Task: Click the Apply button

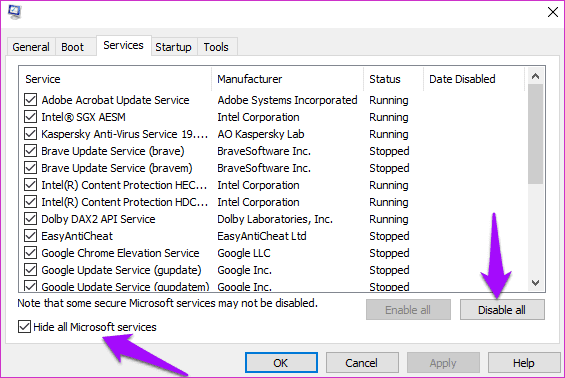Action: coord(443,363)
